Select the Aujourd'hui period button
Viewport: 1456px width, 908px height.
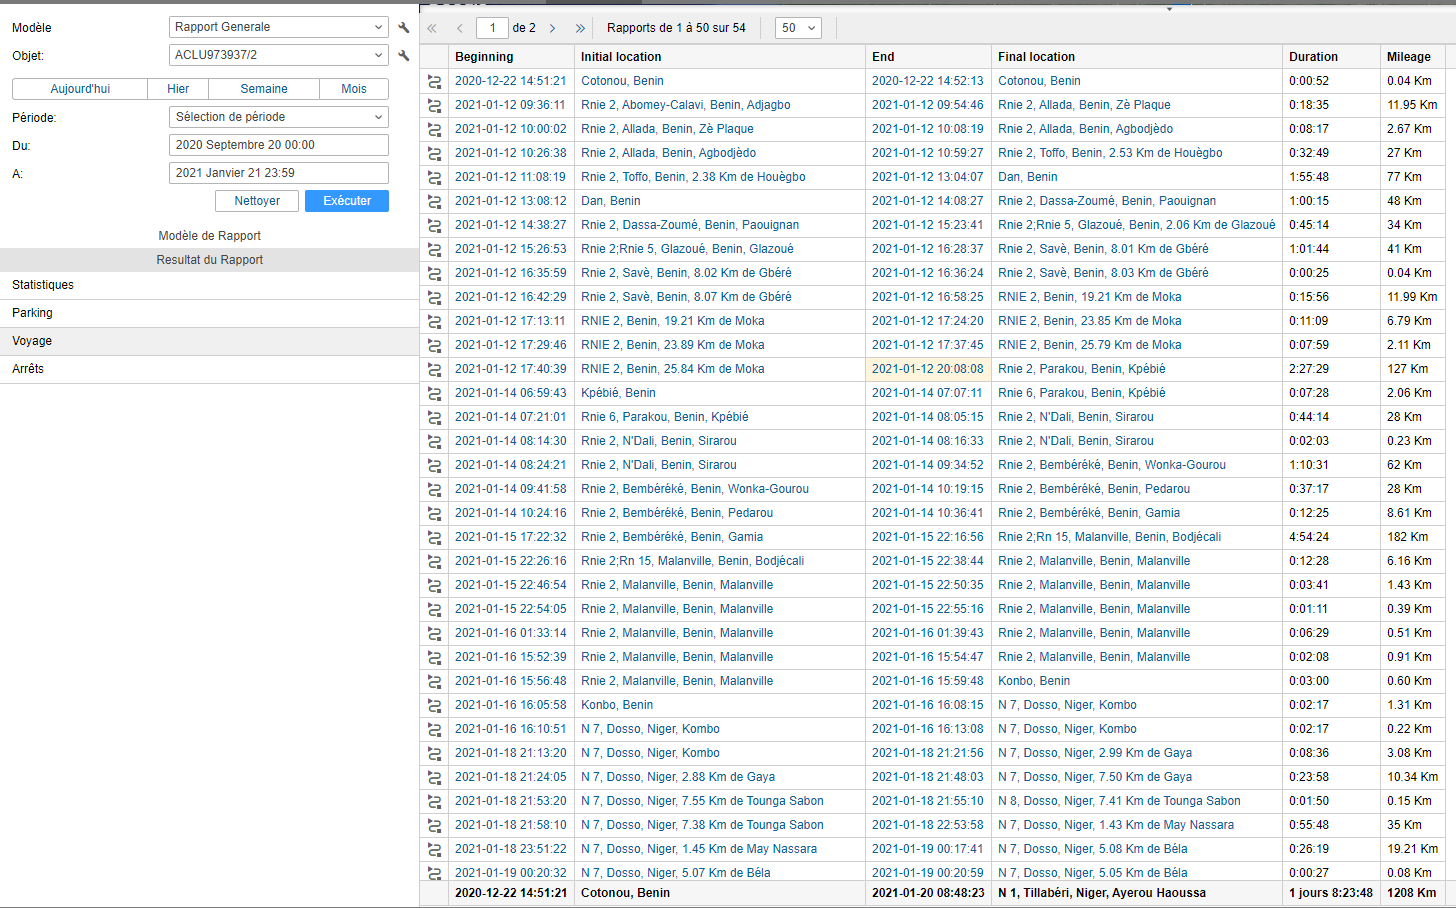[x=80, y=89]
